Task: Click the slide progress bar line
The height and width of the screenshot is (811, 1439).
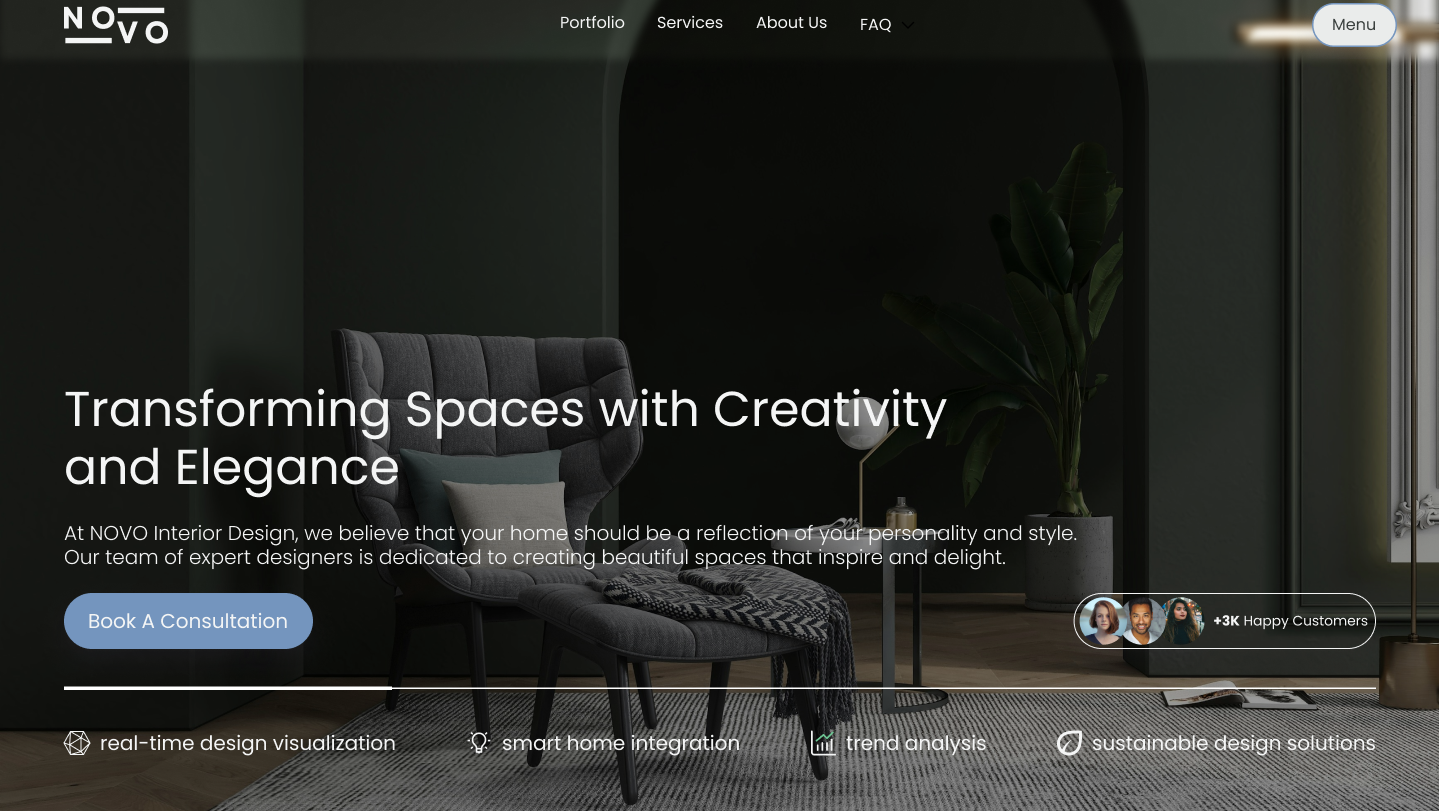Action: [720, 688]
